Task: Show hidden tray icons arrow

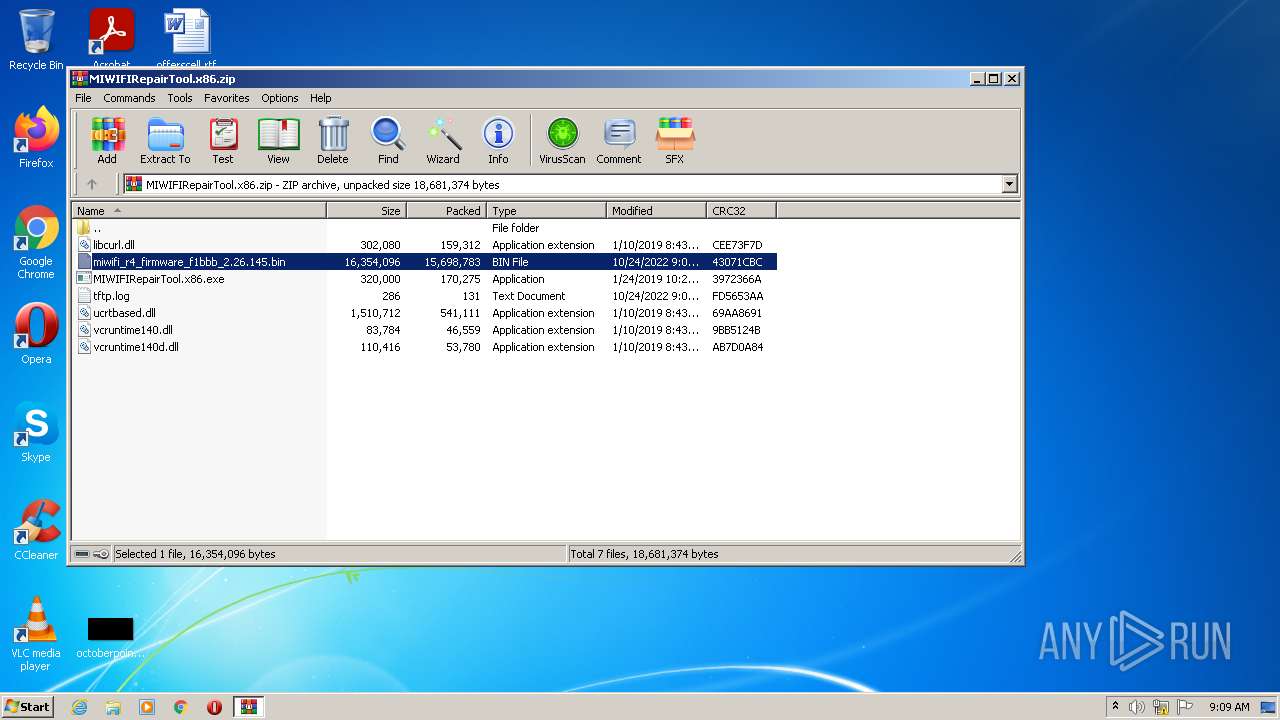Action: pos(1116,707)
